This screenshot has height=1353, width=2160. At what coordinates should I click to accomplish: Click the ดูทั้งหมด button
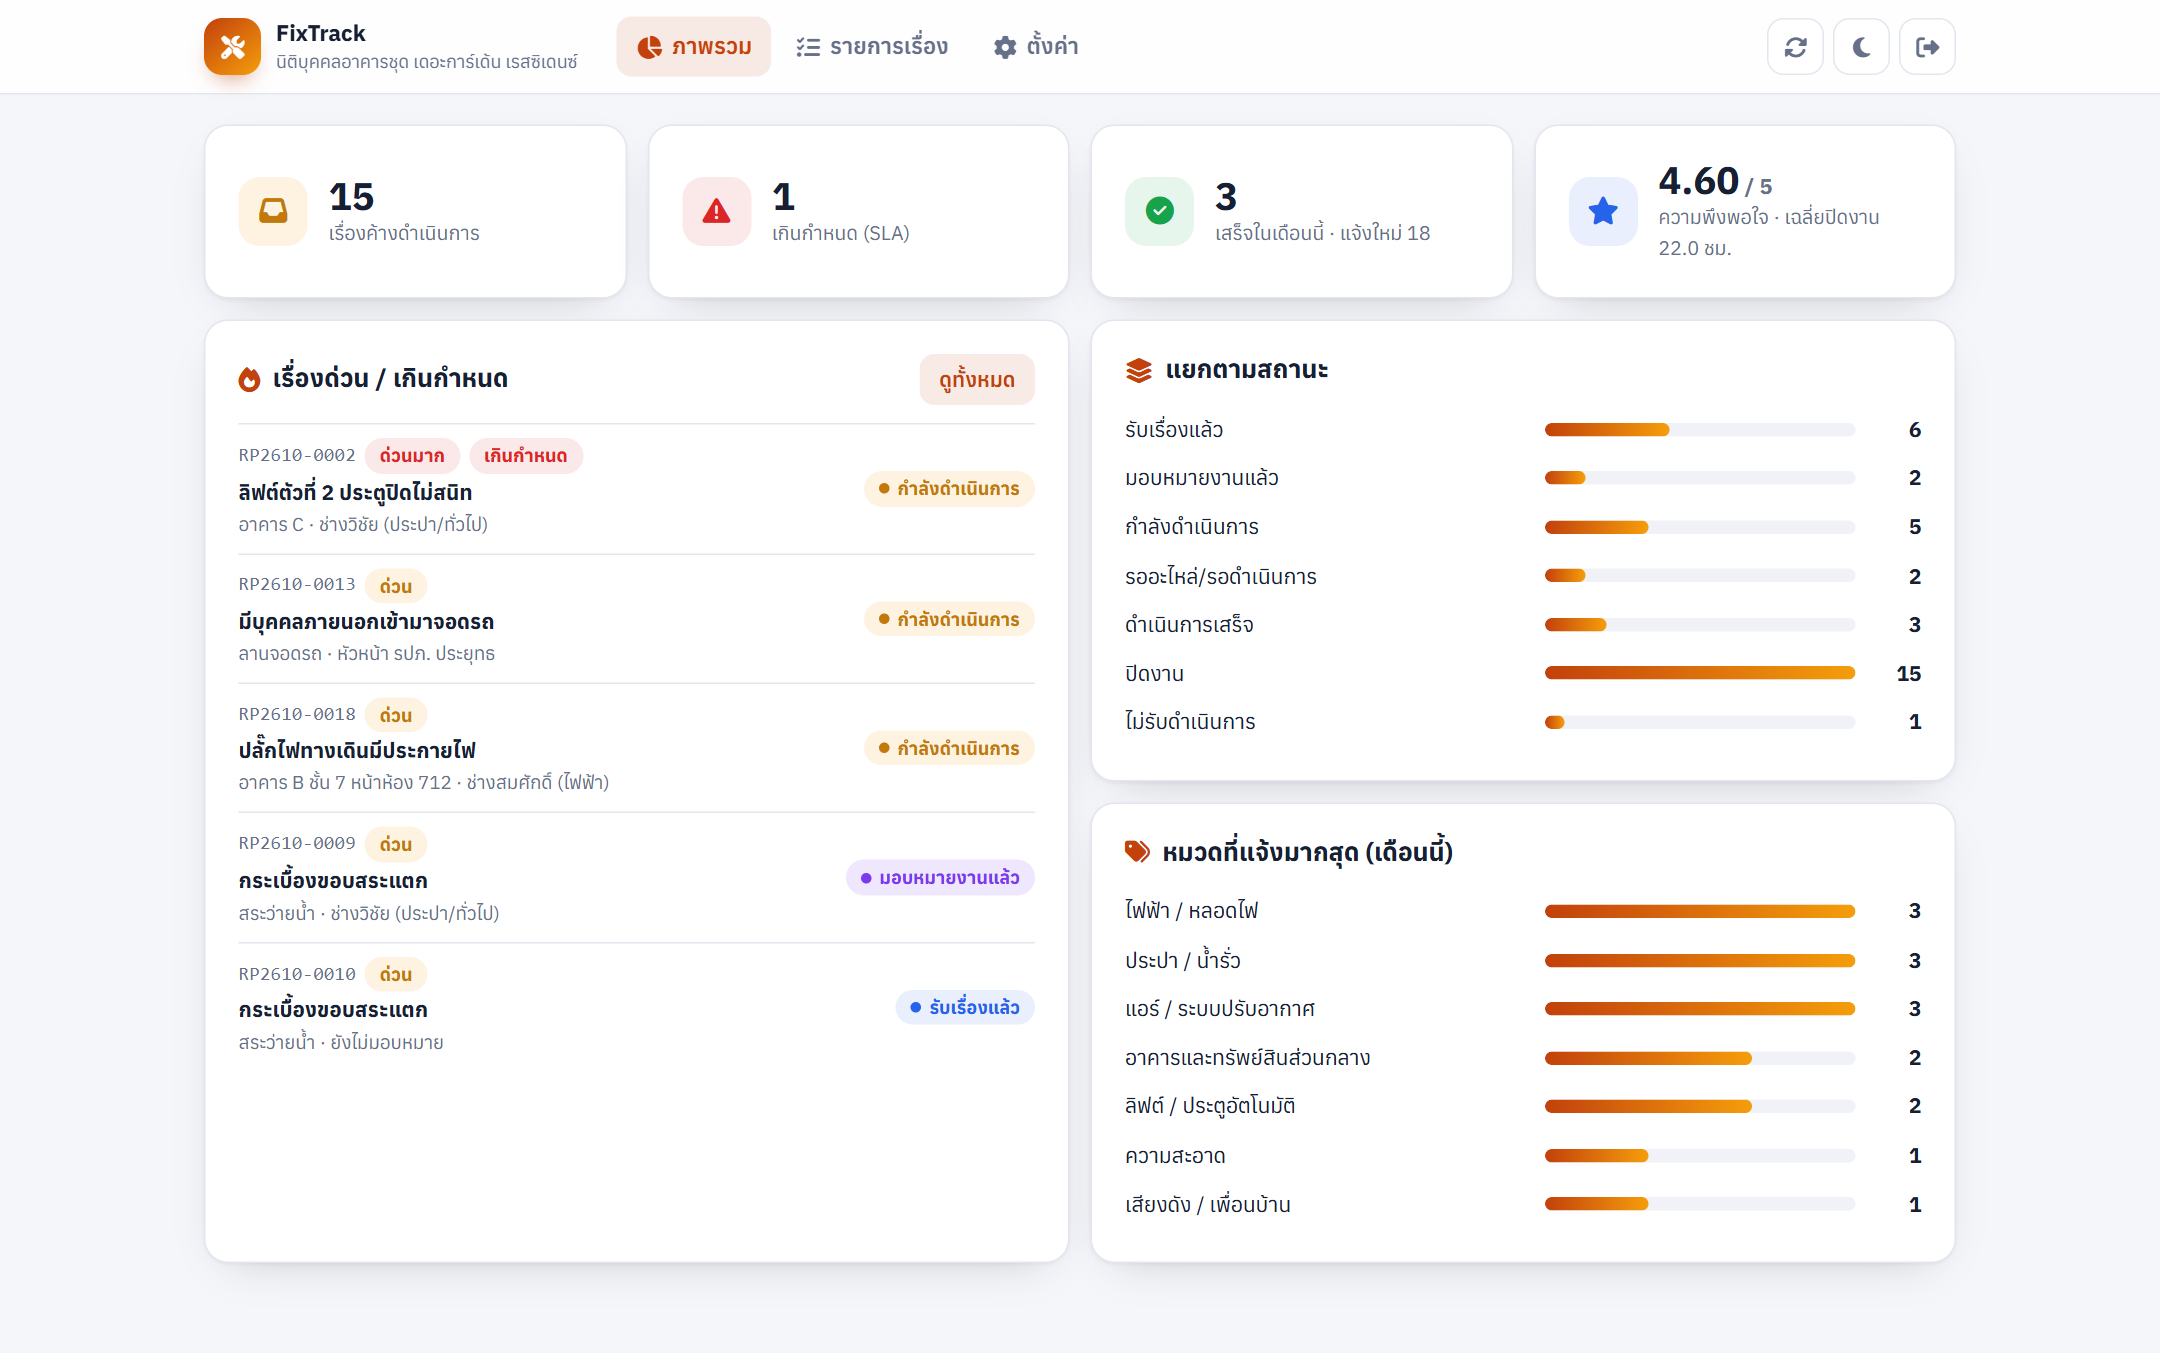977,379
